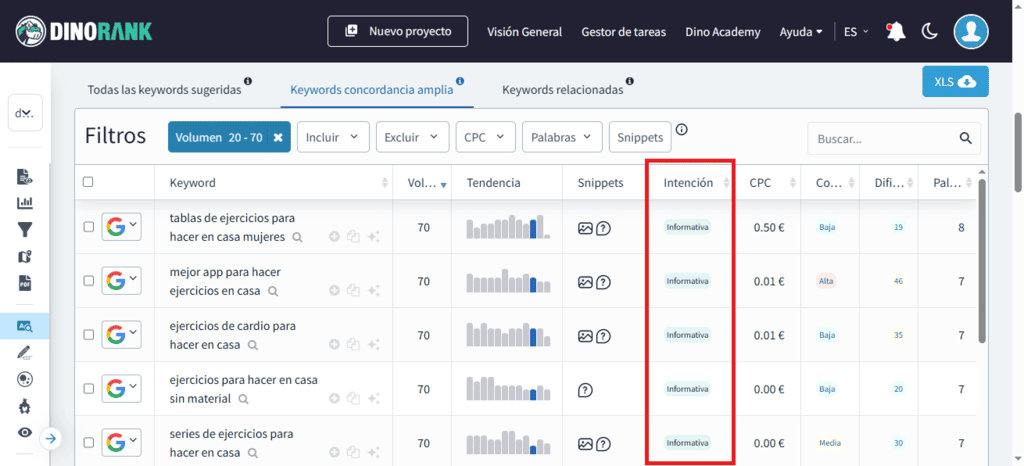Open the funnel icon in the sidebar
1024x466 pixels.
coord(25,230)
